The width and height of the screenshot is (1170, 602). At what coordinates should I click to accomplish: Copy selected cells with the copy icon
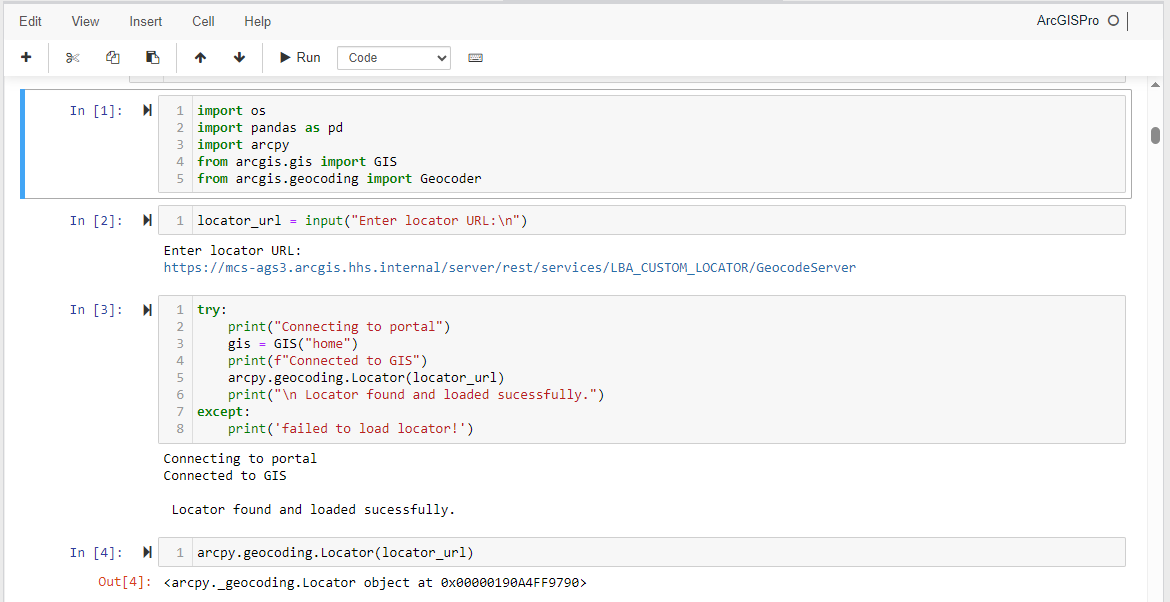pyautogui.click(x=112, y=57)
